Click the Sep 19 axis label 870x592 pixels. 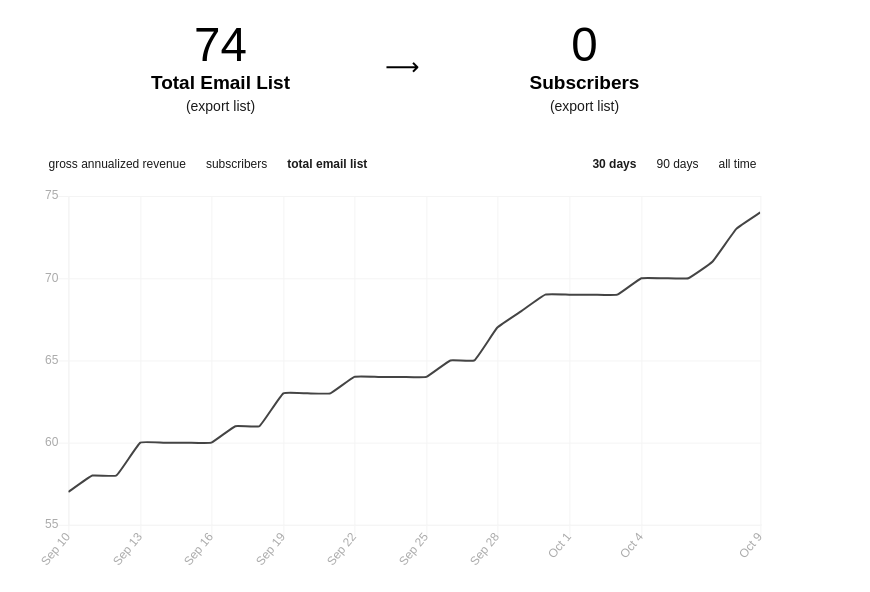tap(271, 549)
